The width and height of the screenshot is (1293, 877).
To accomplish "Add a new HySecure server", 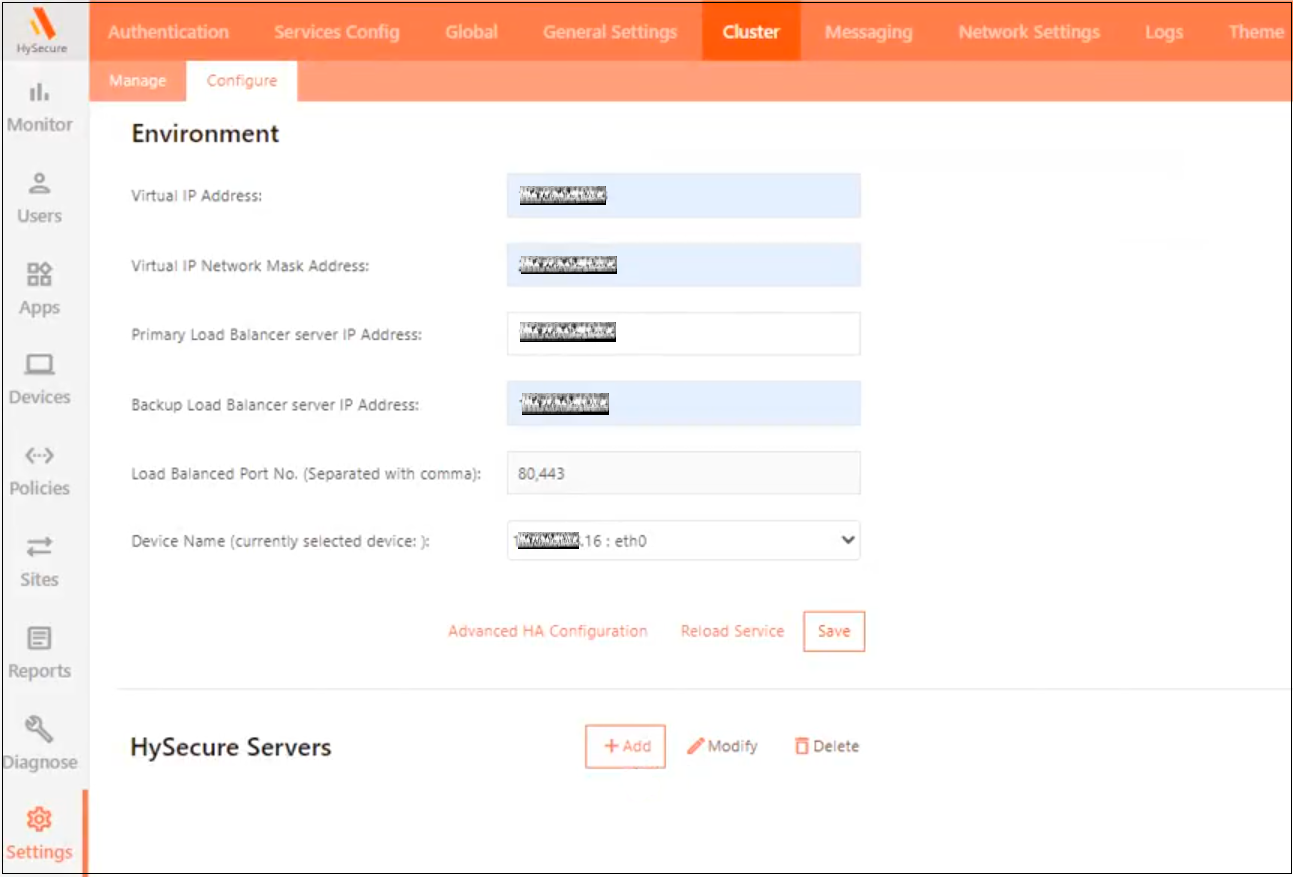I will [625, 746].
